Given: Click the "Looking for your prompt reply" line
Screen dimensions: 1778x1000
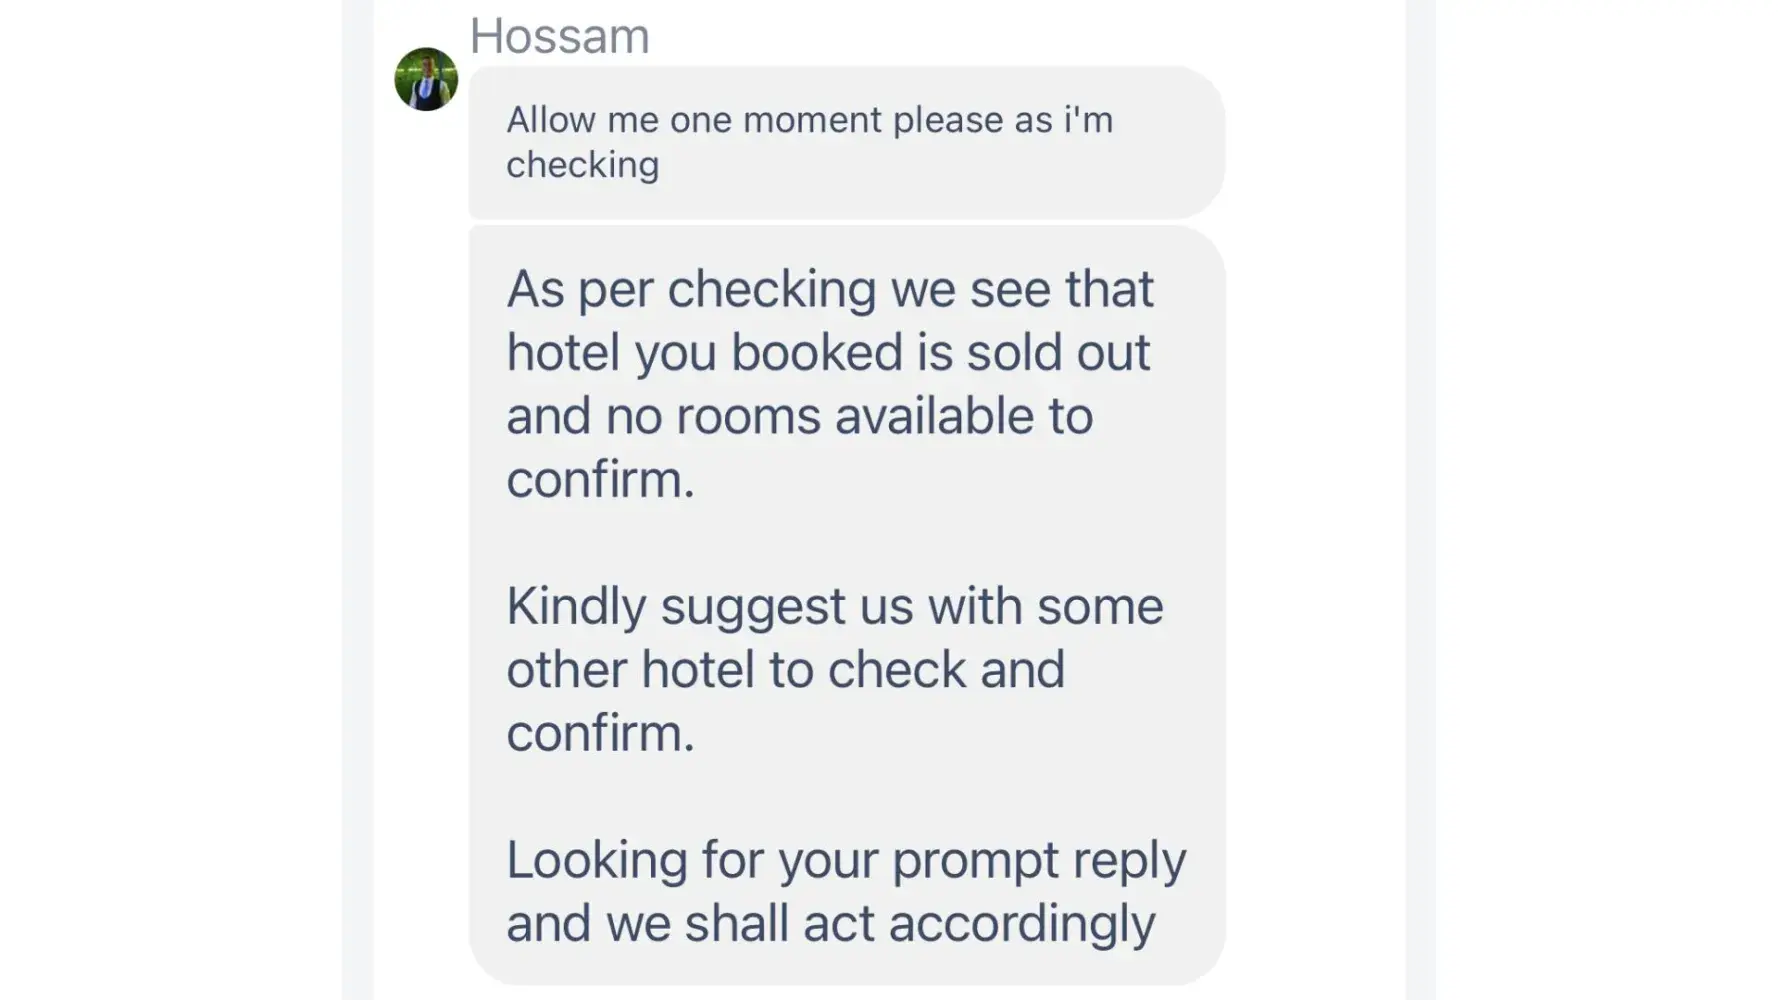Looking at the screenshot, I should (845, 859).
